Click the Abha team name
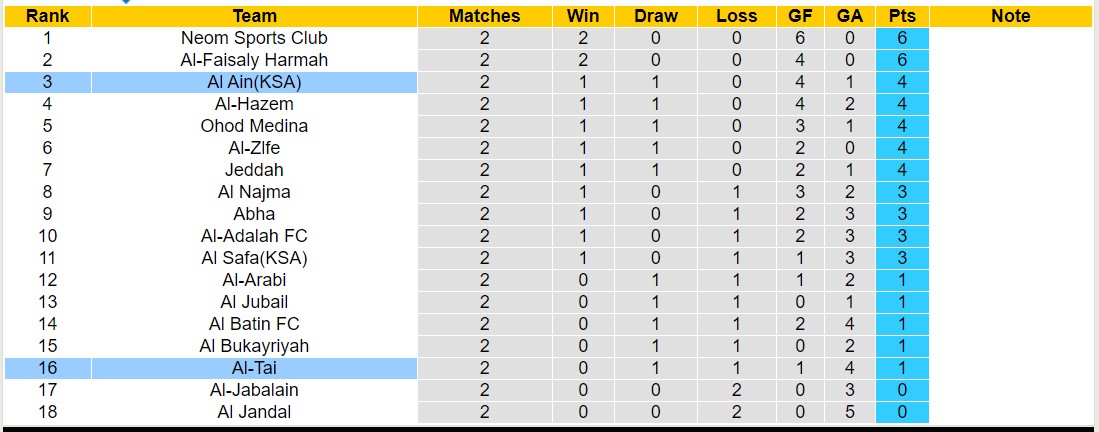 [254, 214]
